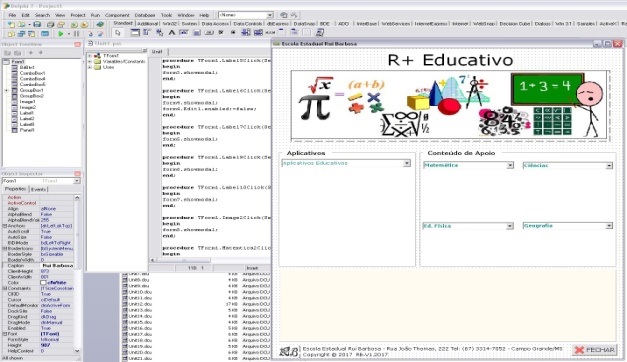
Task: Open the Geografia combo box
Action: (609, 226)
